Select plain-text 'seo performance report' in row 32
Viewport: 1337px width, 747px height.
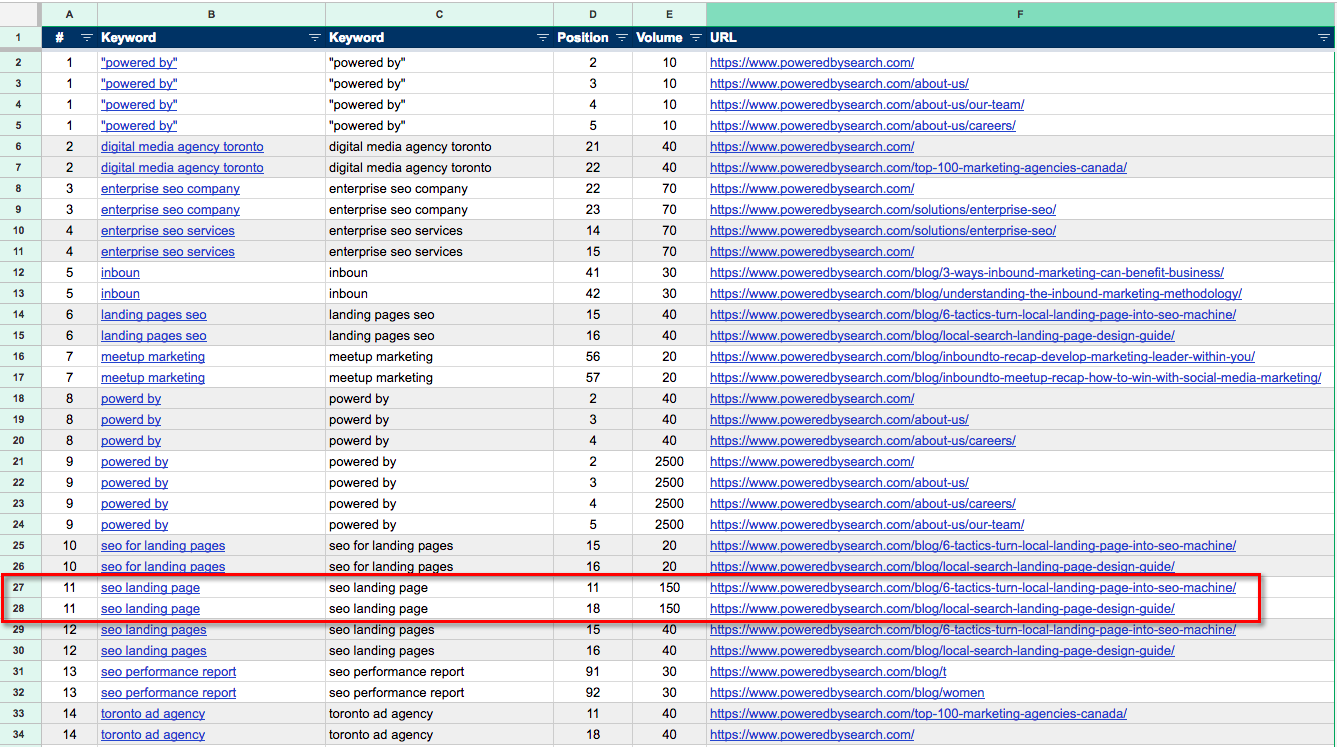point(397,693)
